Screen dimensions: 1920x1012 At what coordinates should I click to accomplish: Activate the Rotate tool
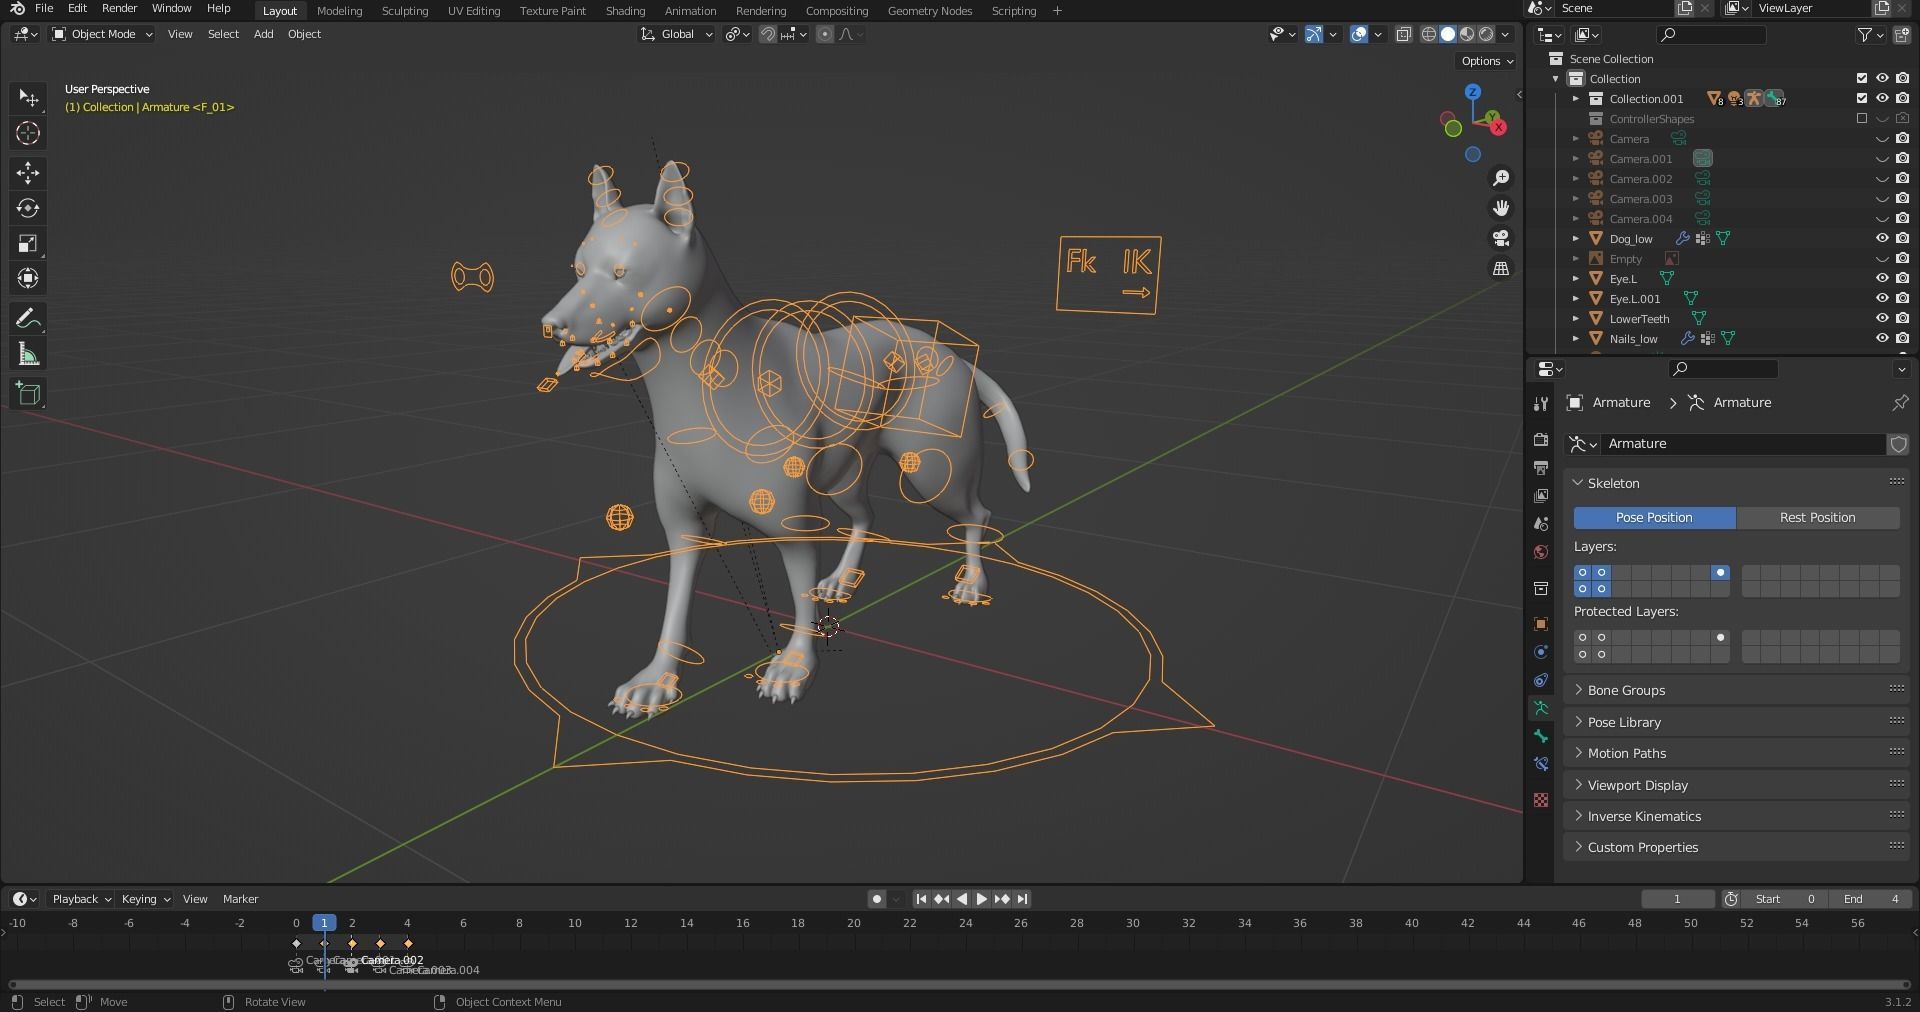(28, 208)
